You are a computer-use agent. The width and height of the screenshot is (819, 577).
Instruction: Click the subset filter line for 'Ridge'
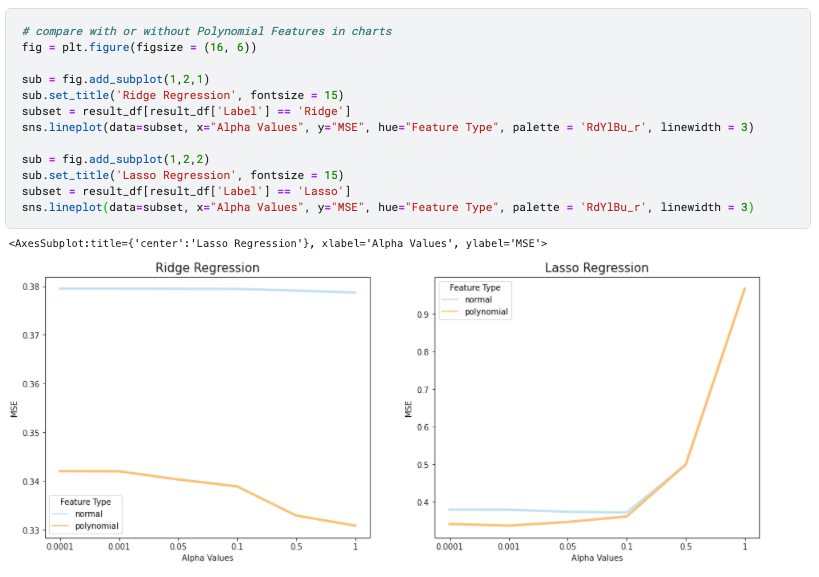tap(186, 111)
